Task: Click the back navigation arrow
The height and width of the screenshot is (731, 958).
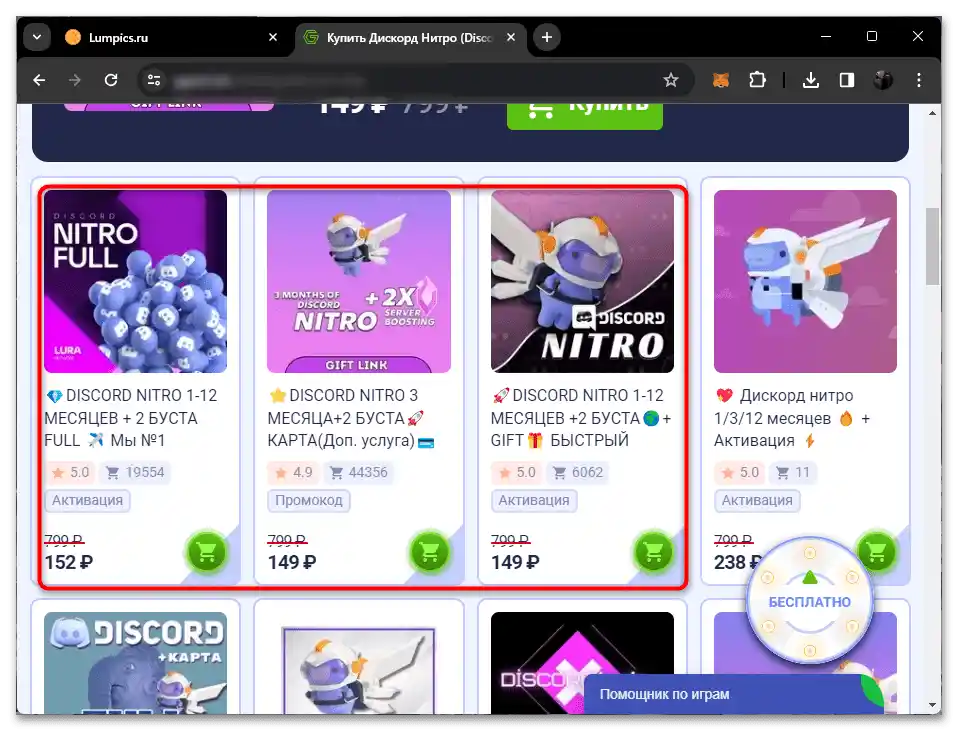Action: pyautogui.click(x=39, y=80)
